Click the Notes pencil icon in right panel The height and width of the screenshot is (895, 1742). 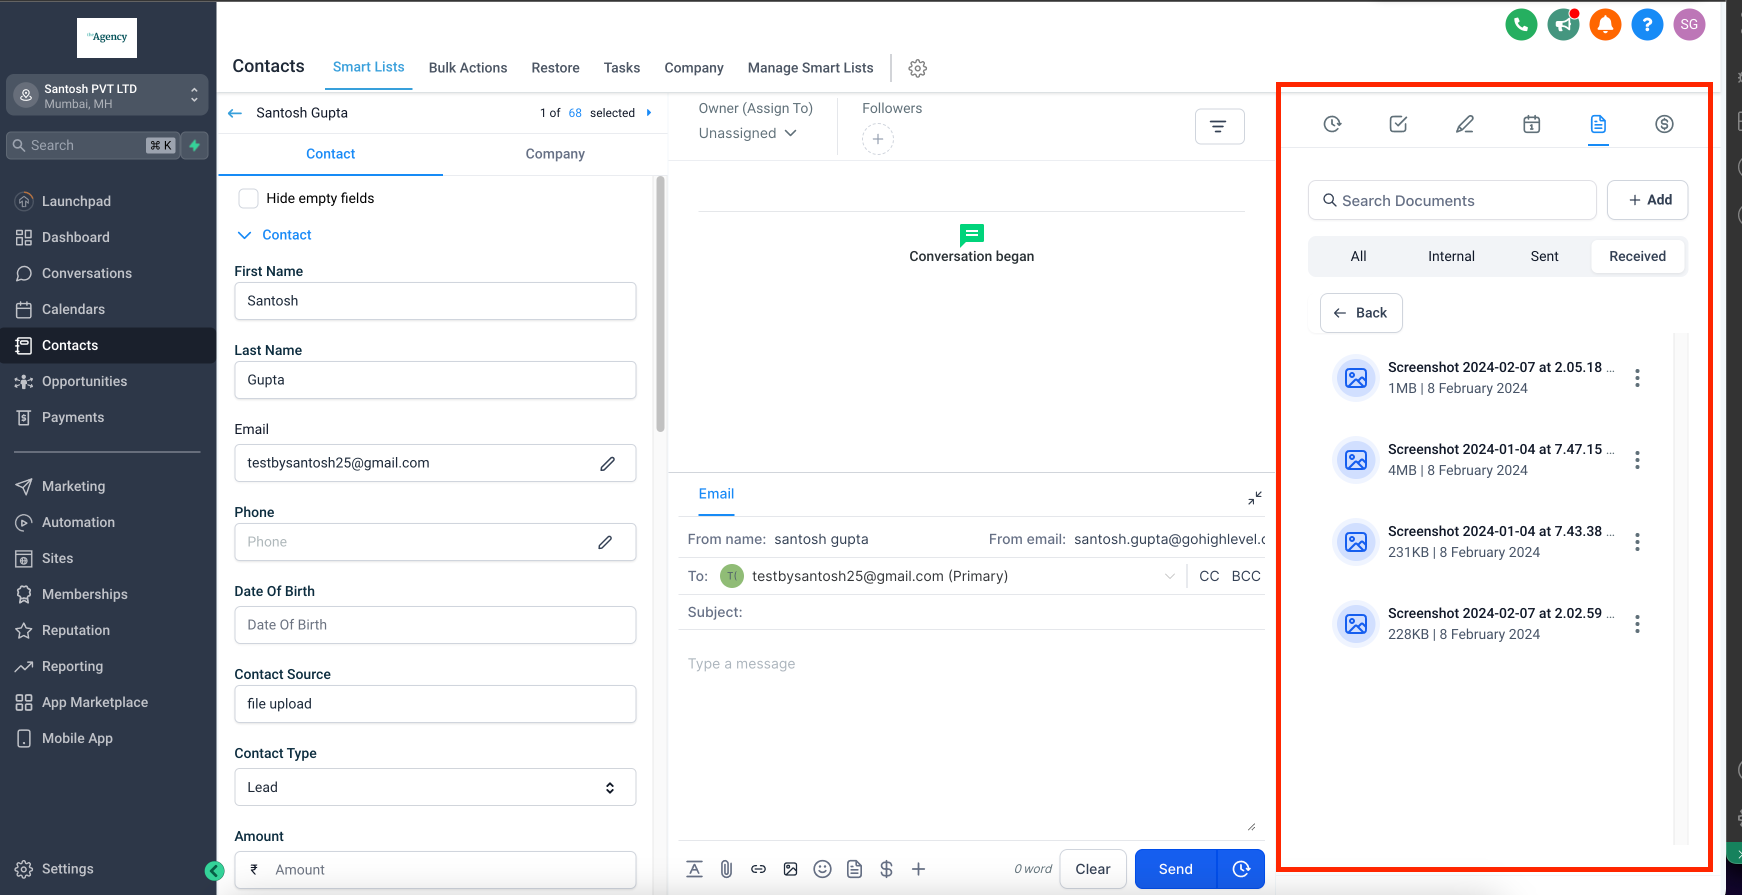(1465, 124)
